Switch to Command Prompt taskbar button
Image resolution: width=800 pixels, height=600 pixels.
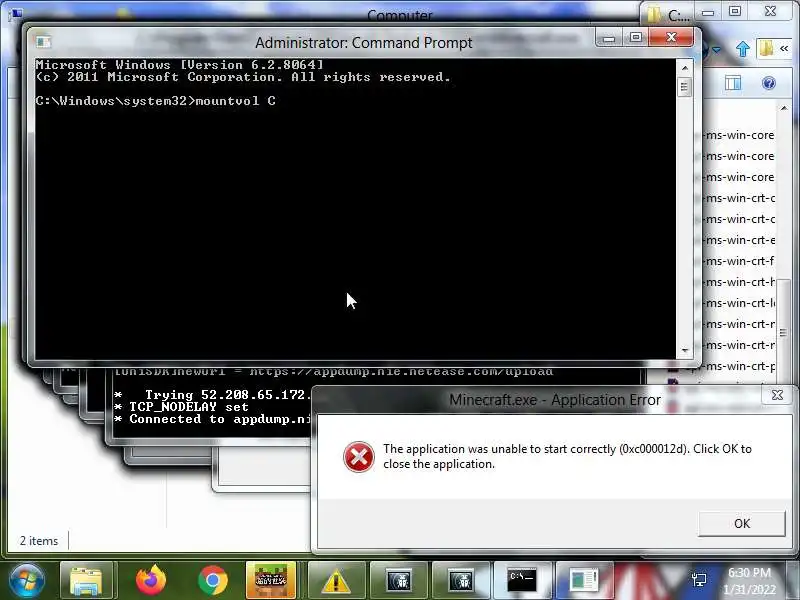click(521, 581)
